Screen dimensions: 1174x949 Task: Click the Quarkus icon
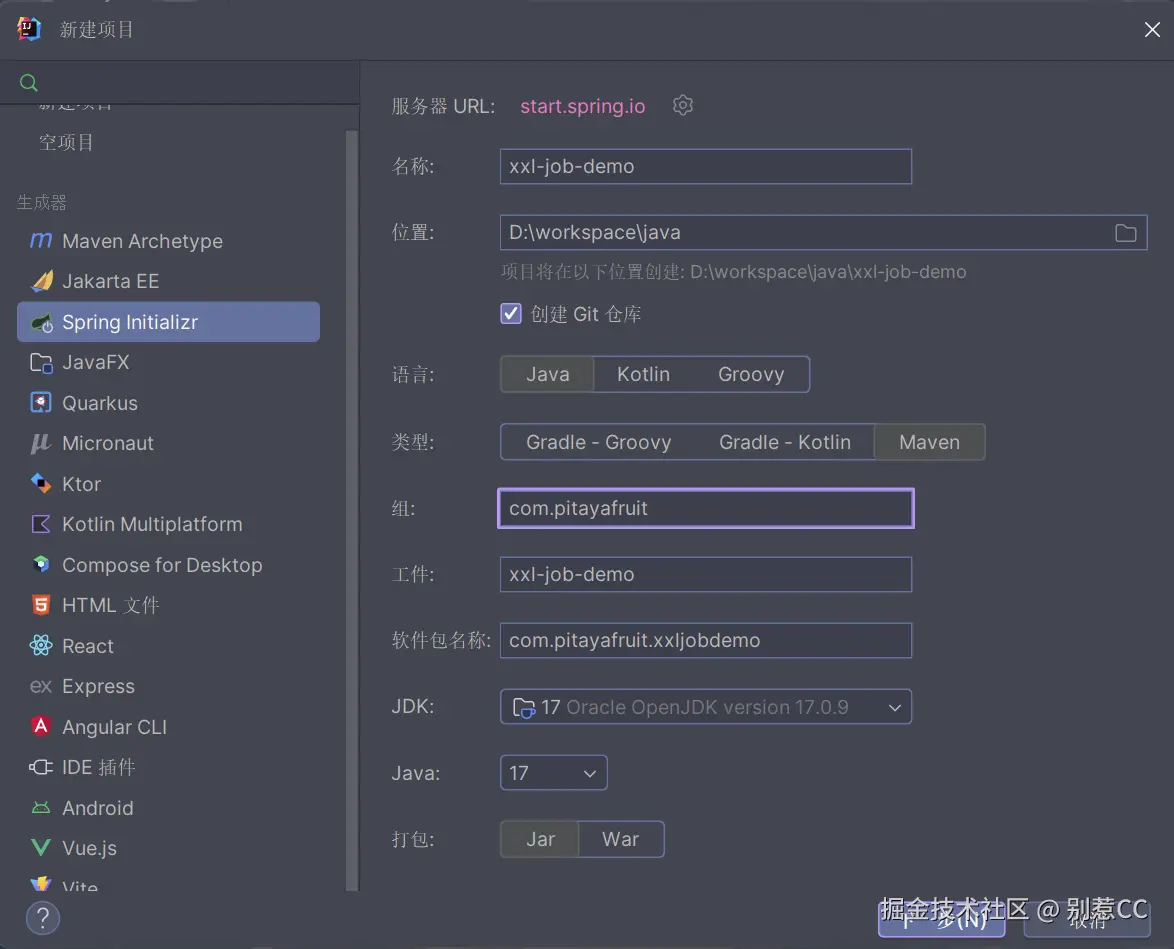pyautogui.click(x=41, y=403)
